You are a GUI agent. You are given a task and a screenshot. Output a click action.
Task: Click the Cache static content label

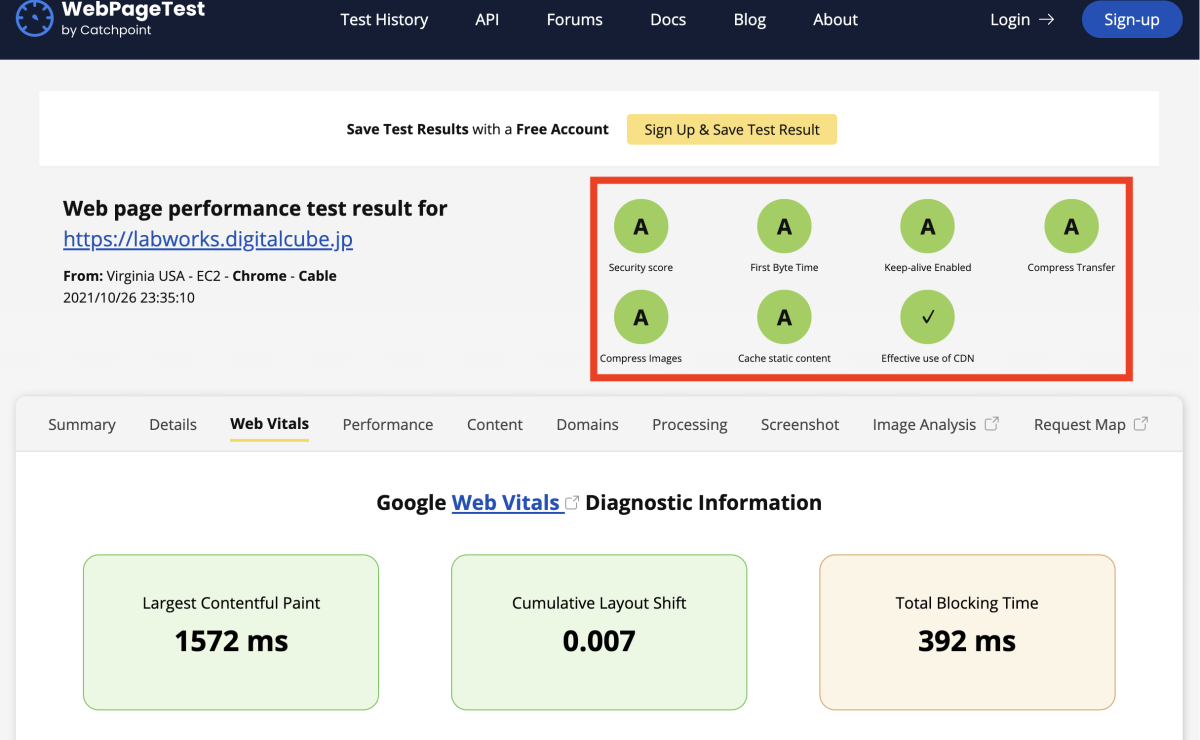(784, 358)
